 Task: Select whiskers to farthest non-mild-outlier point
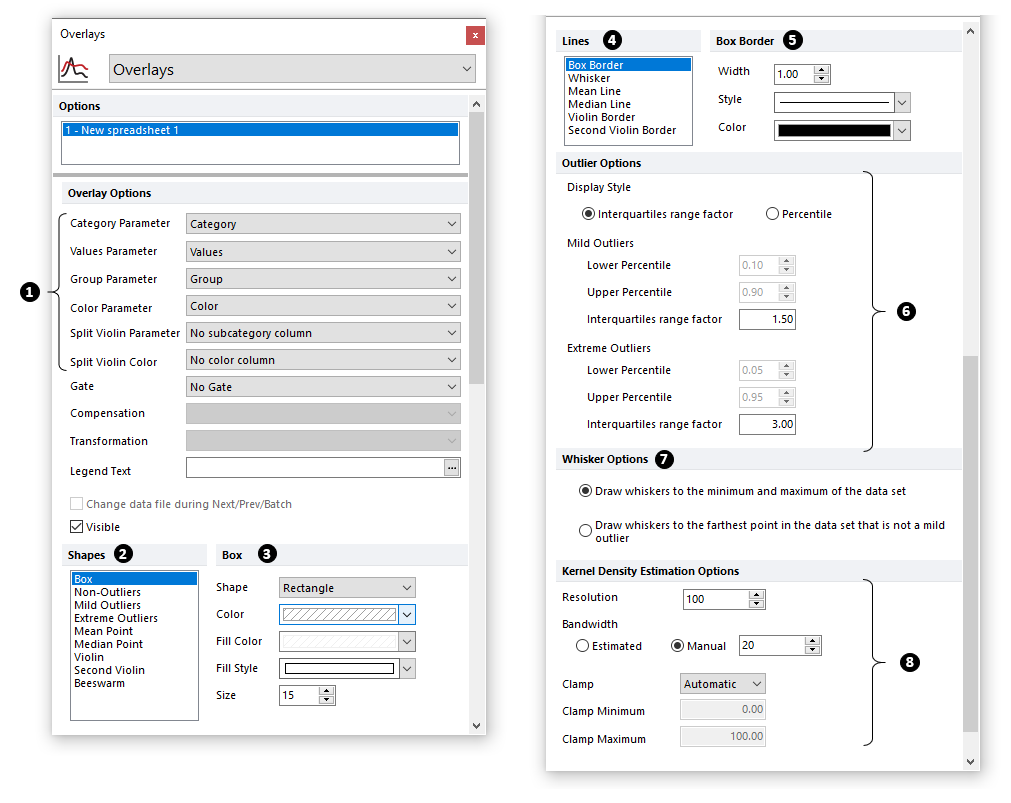(x=585, y=531)
